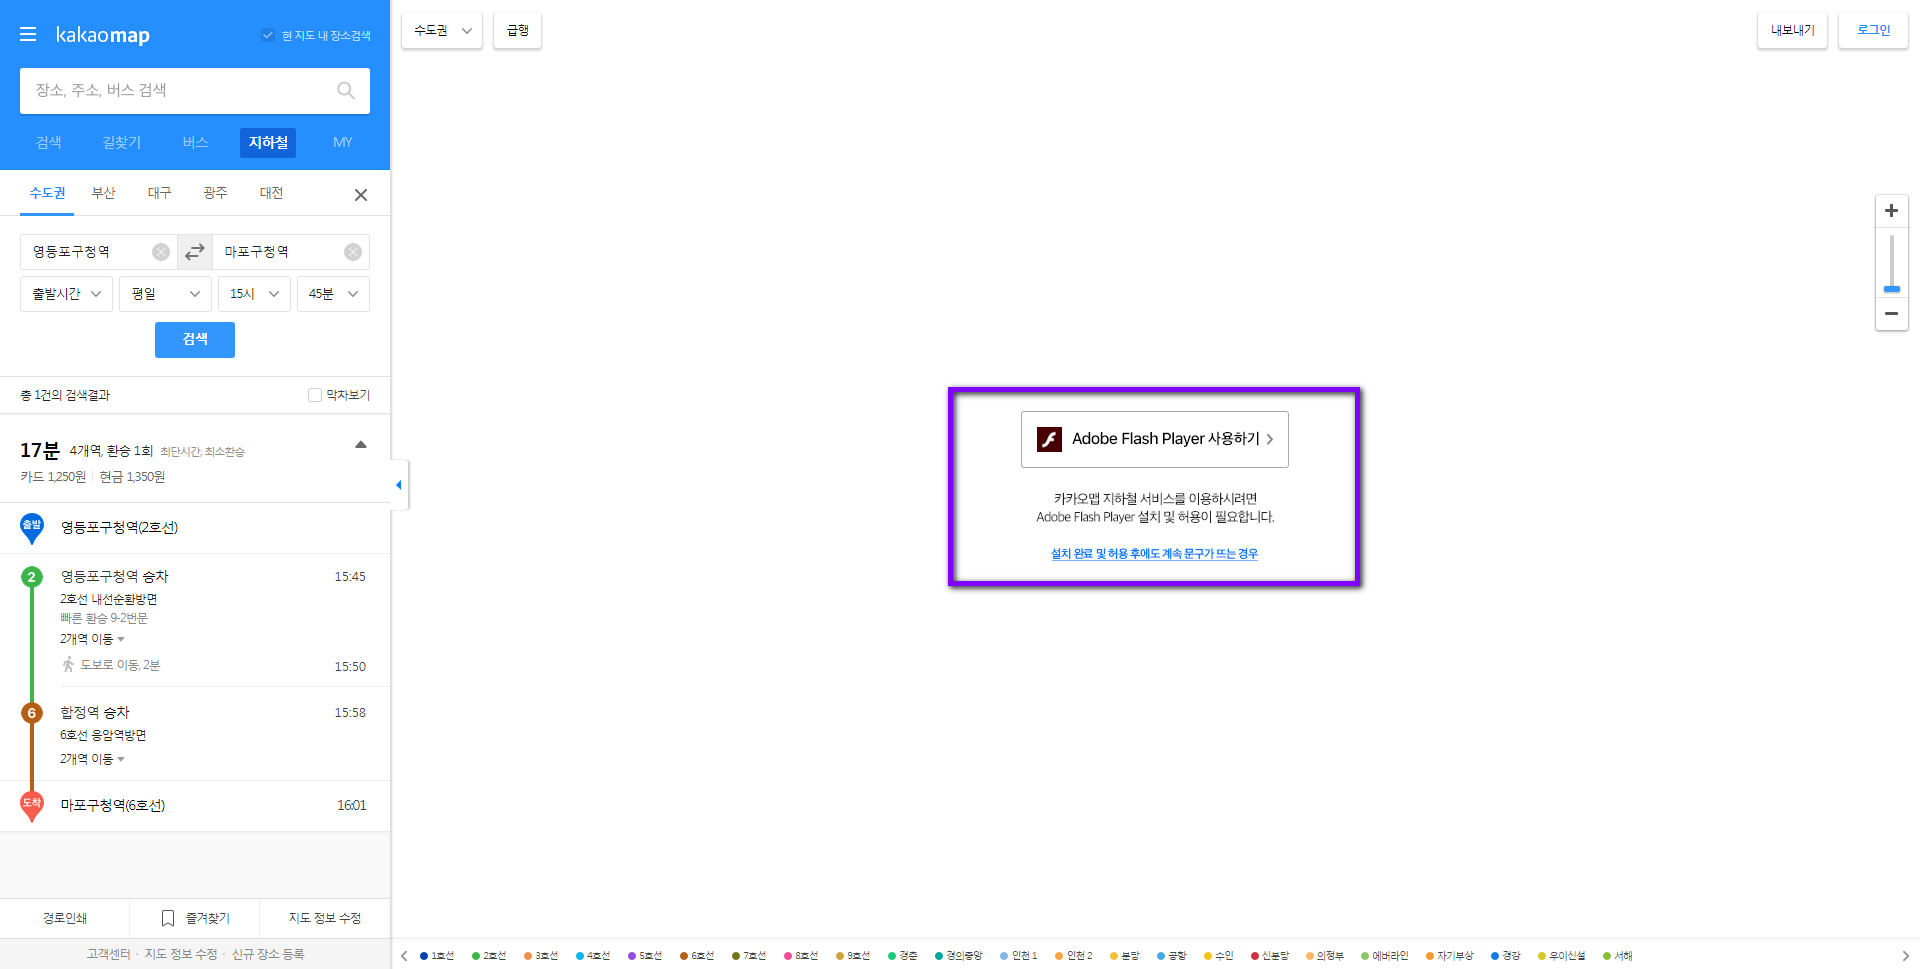1920x969 pixels.
Task: Switch to the 버스 tab
Action: [x=196, y=143]
